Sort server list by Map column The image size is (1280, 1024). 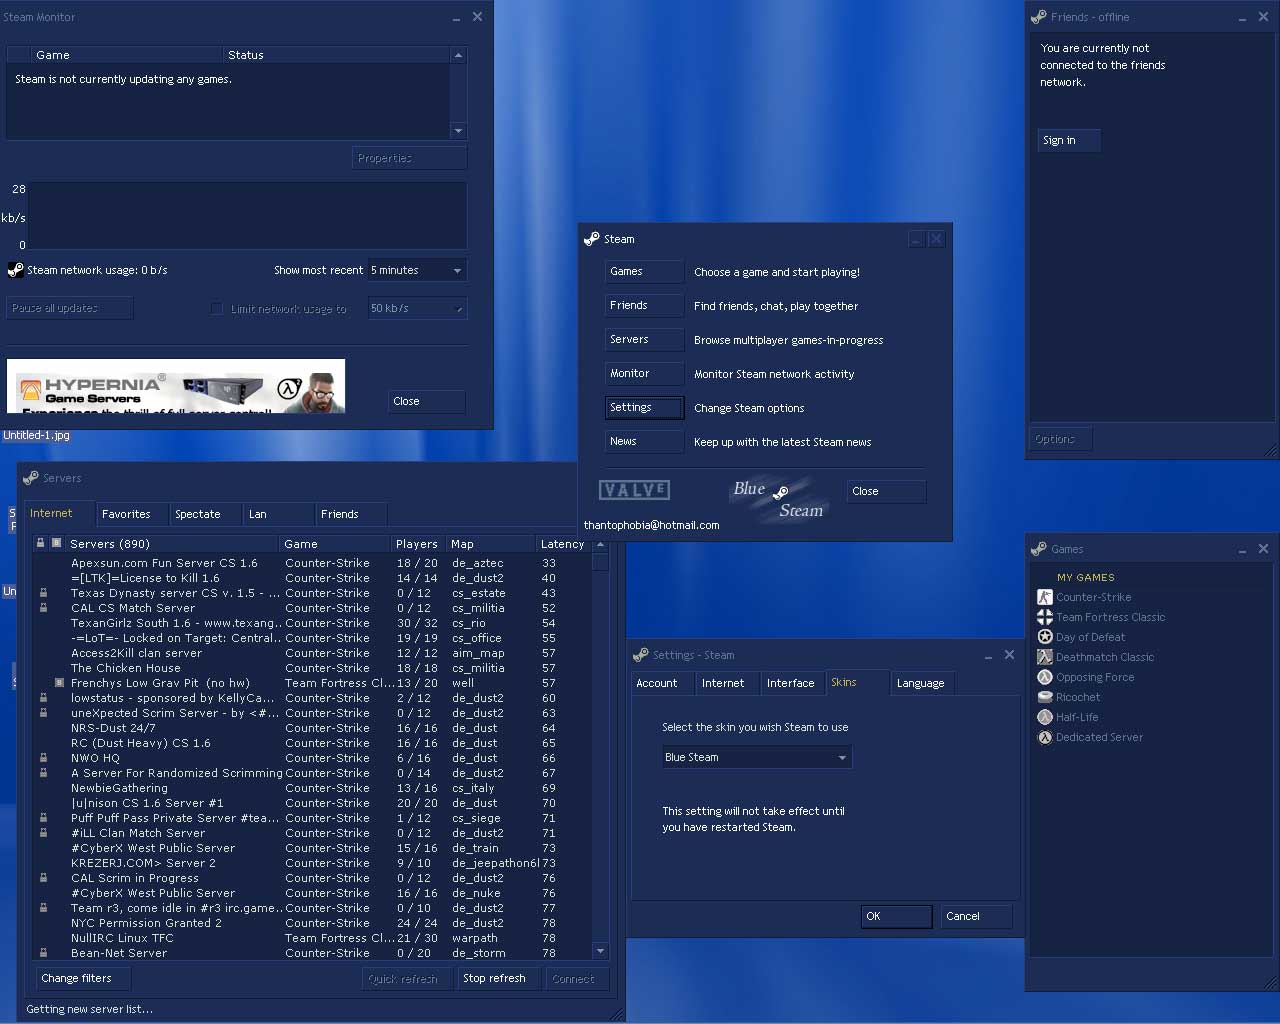coord(490,544)
